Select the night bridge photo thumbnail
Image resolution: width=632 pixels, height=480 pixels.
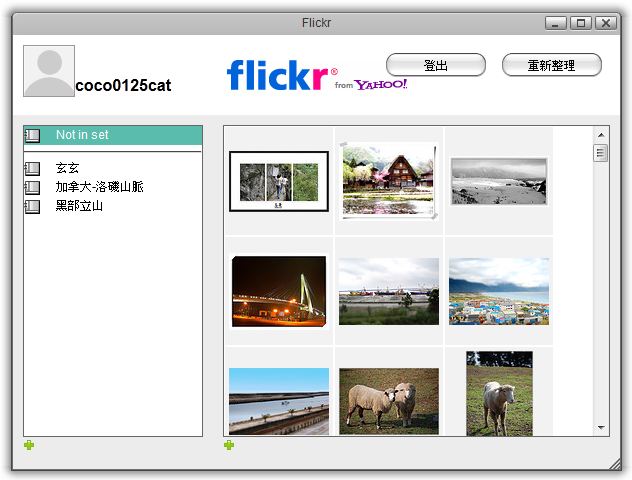pos(279,291)
